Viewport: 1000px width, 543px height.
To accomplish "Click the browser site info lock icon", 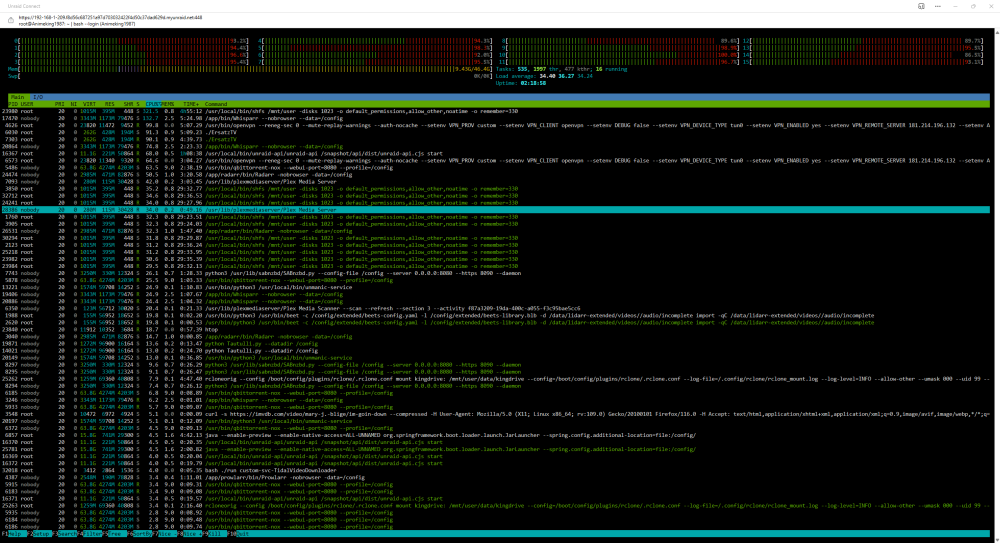I will [10, 20].
